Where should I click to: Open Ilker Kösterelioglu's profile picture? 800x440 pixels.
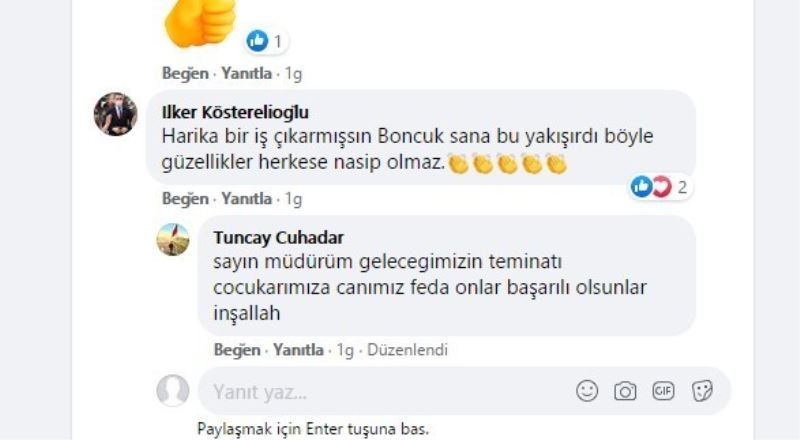tap(116, 114)
